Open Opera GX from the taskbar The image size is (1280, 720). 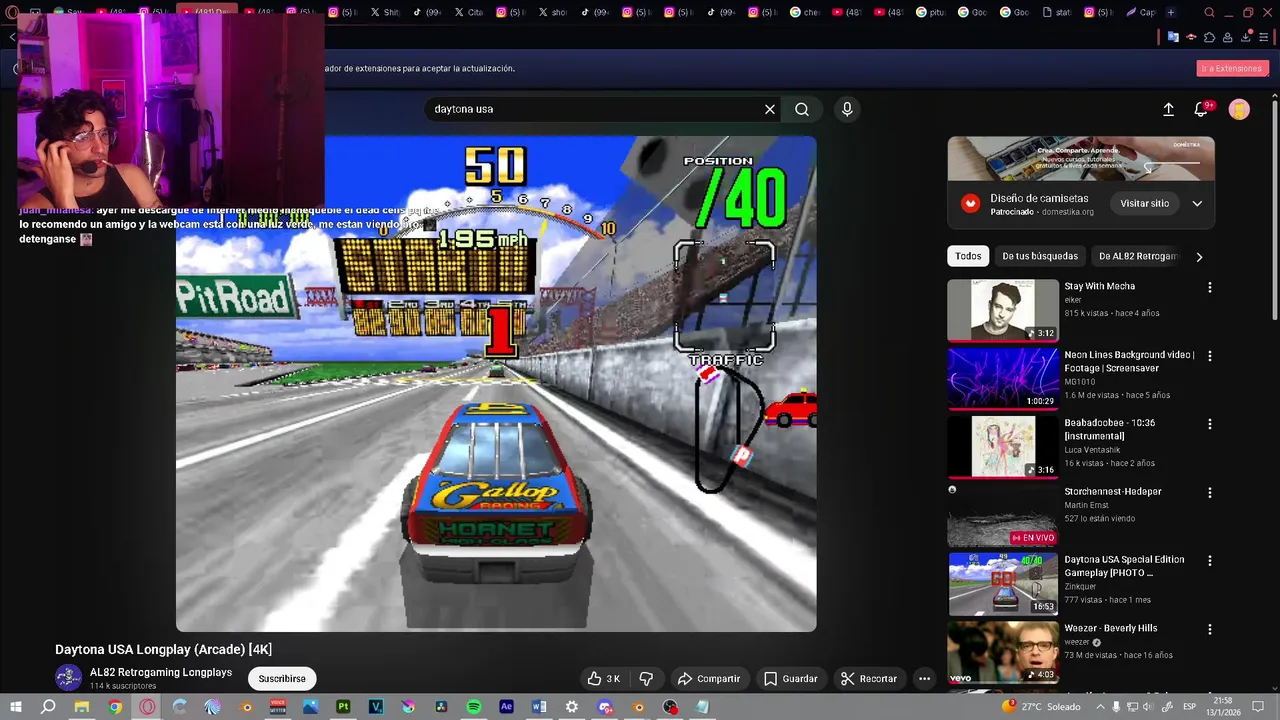tap(147, 707)
